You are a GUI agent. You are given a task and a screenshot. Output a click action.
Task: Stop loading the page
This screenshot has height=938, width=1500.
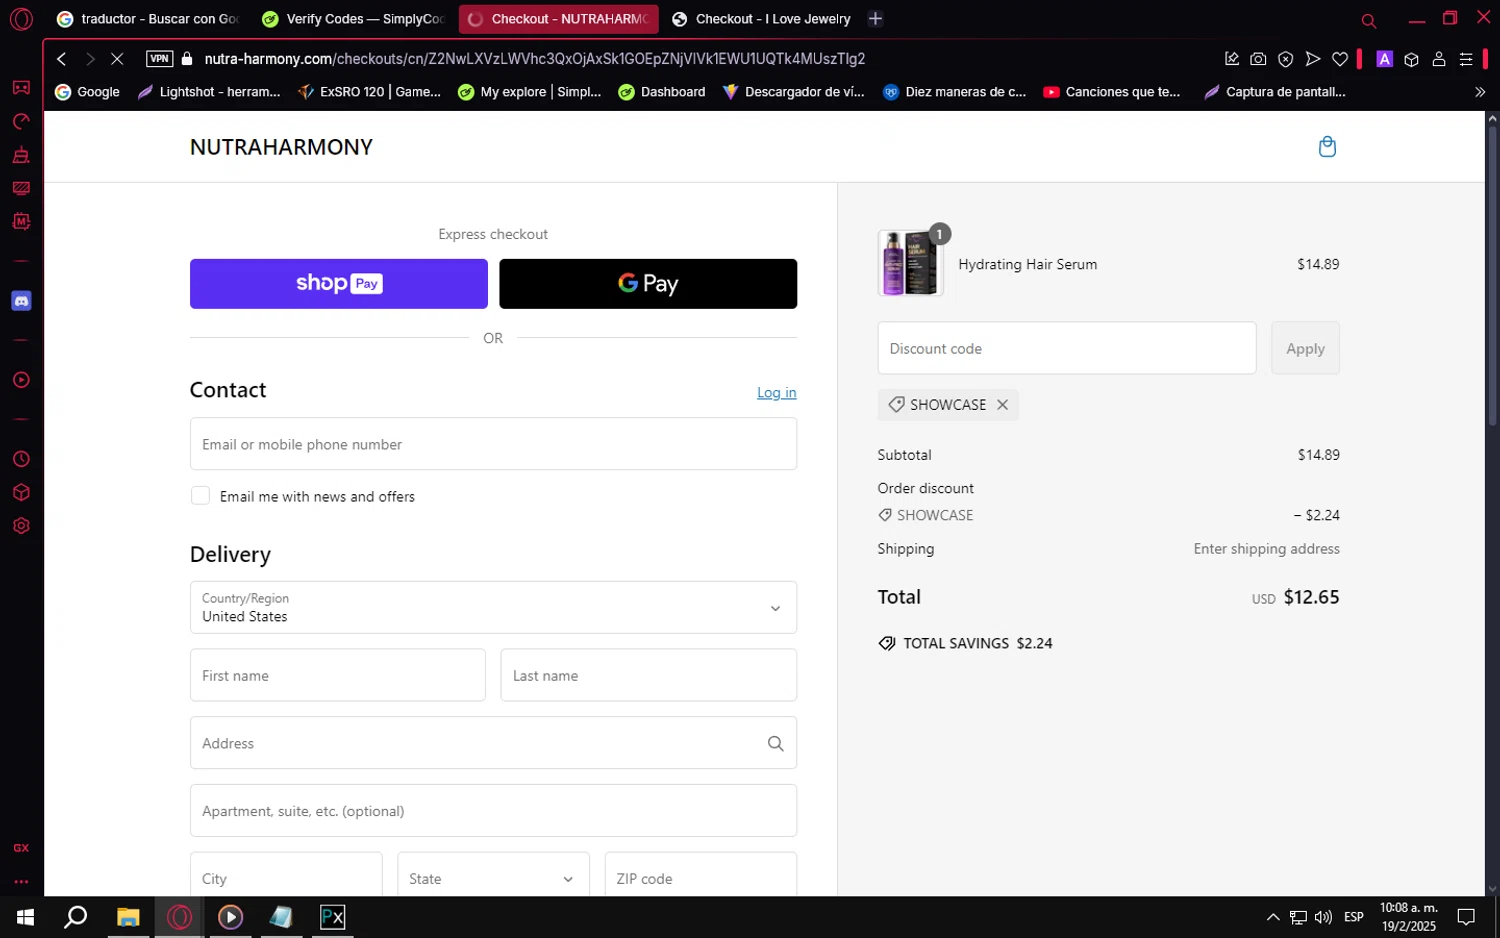point(117,59)
